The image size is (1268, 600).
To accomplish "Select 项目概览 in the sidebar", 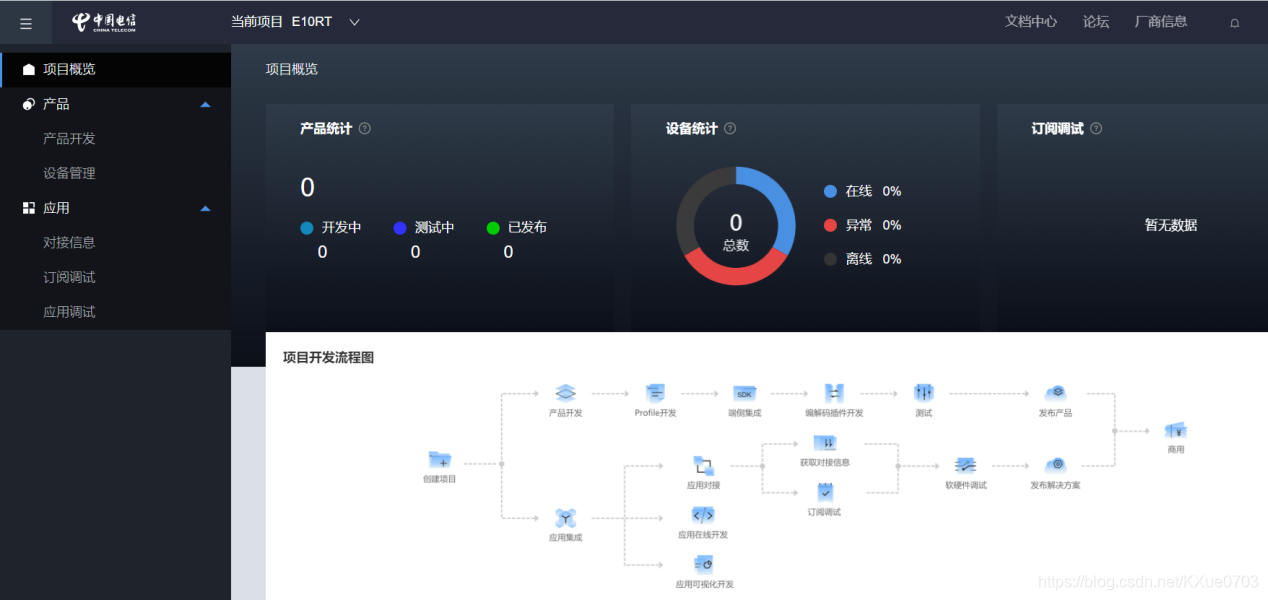I will (116, 69).
